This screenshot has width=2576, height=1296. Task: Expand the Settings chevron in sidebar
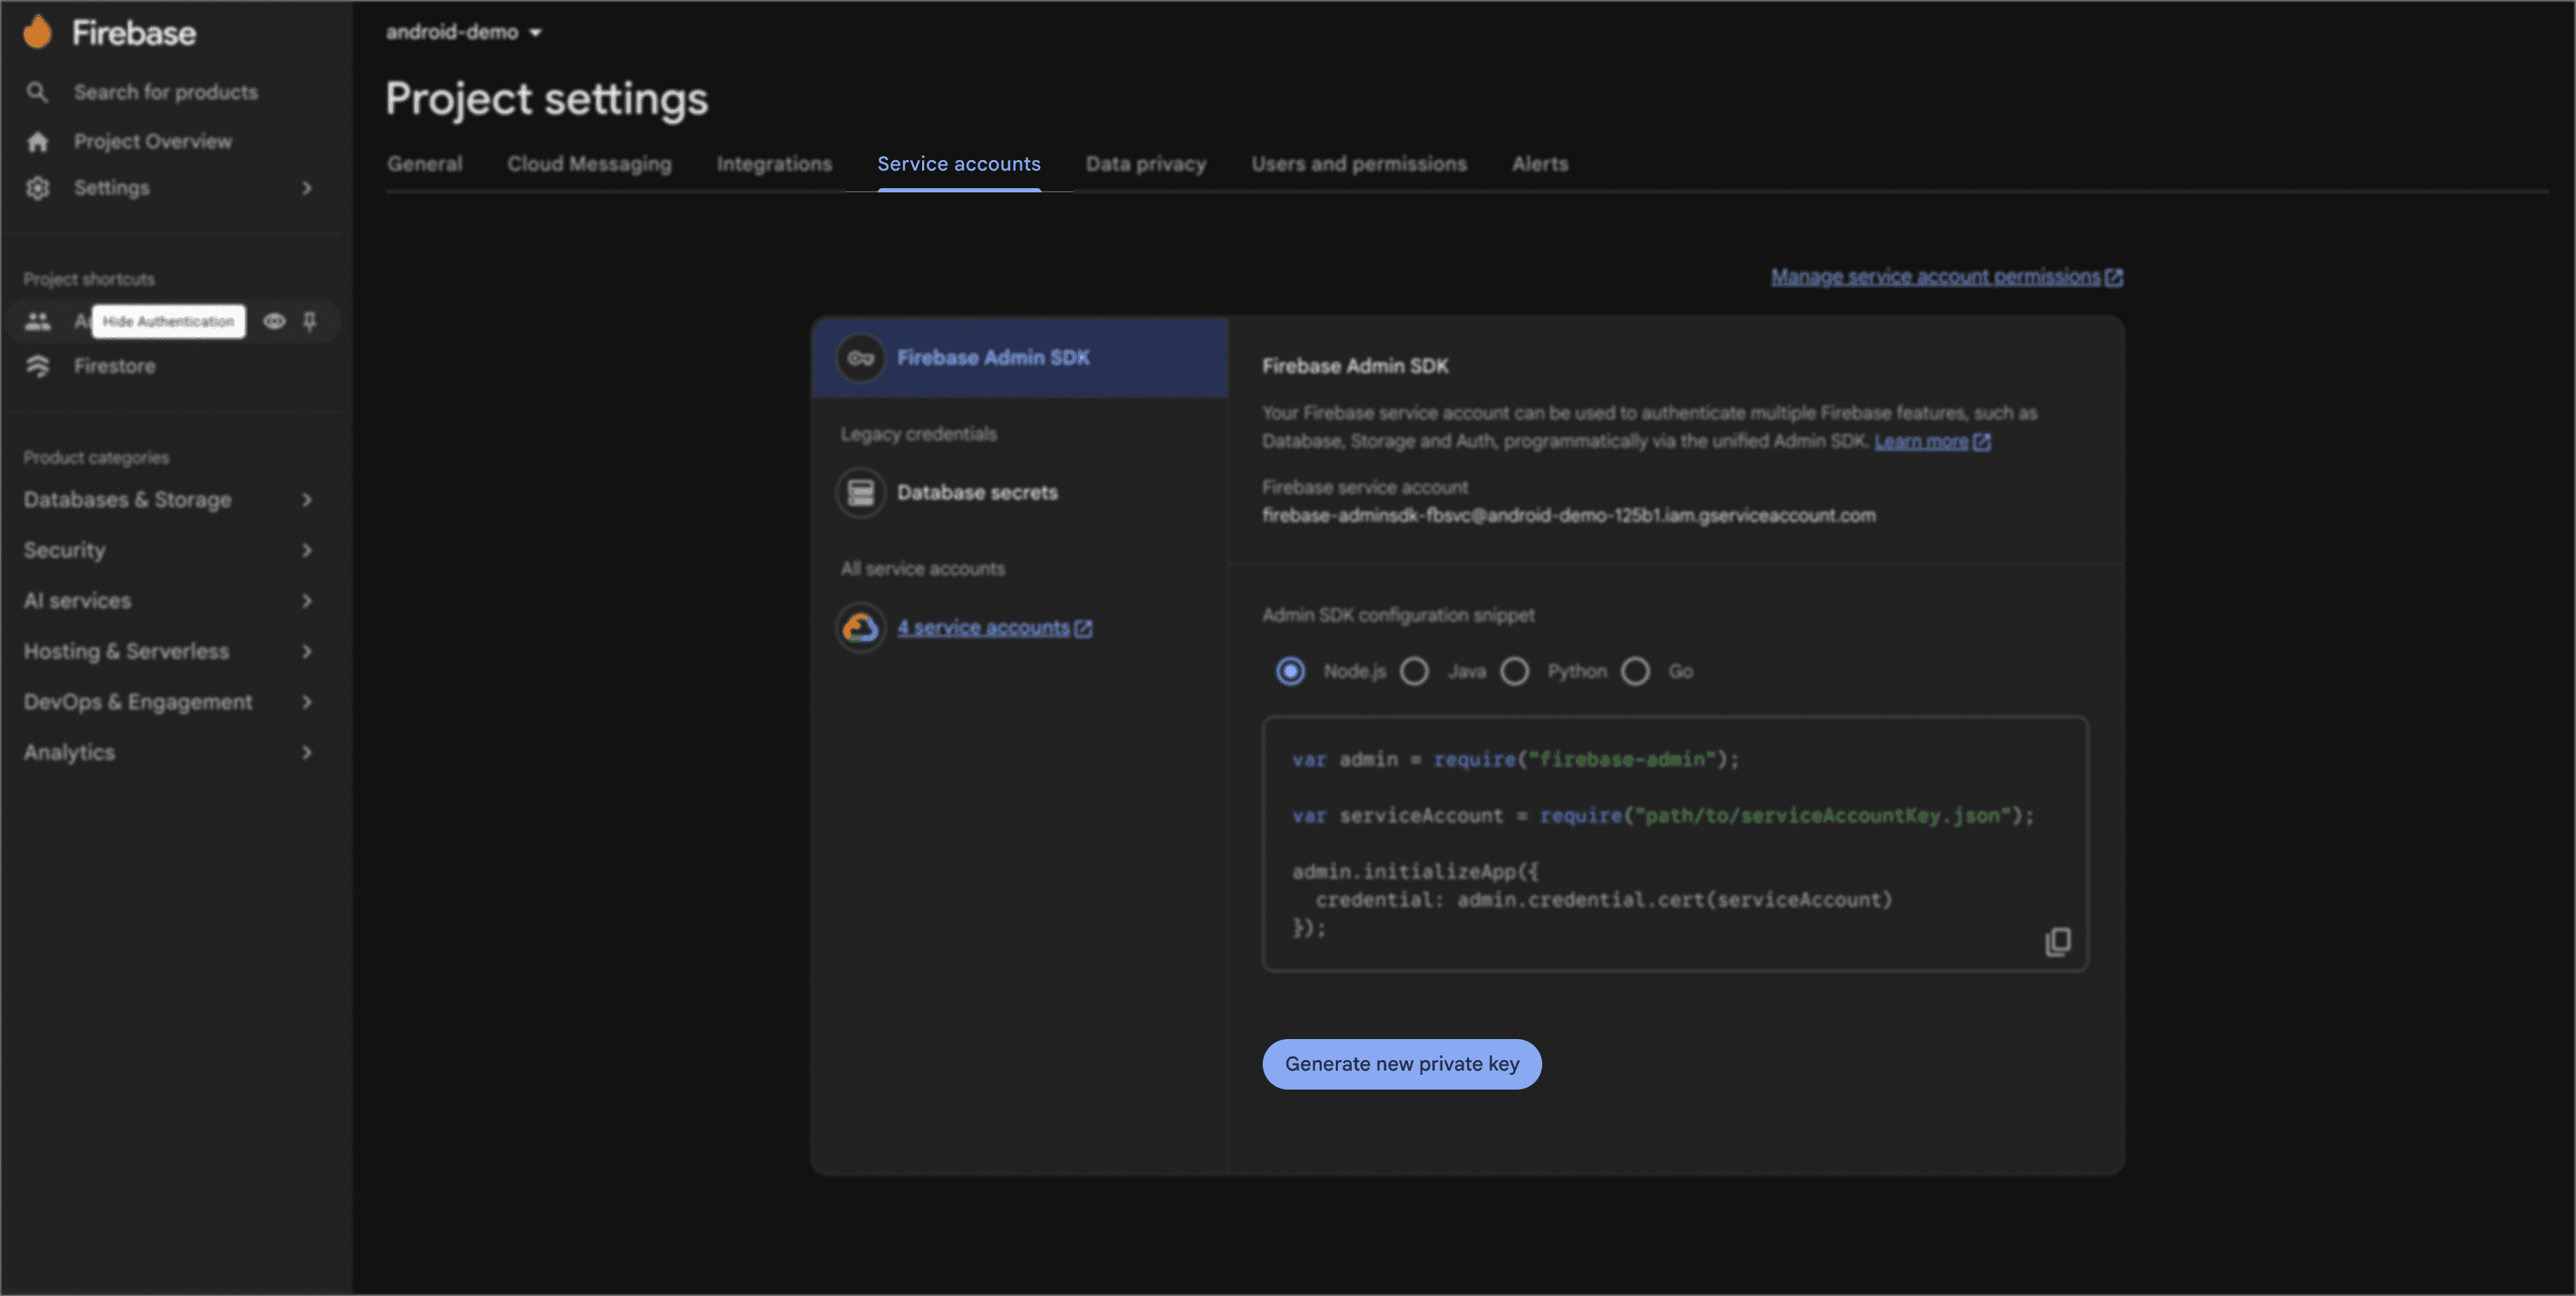coord(307,188)
